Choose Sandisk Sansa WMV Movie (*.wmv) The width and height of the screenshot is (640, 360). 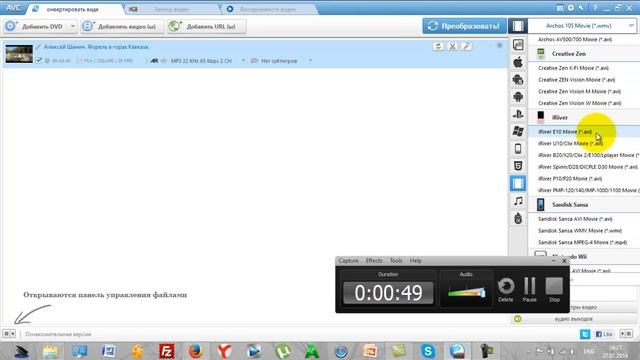click(x=580, y=231)
